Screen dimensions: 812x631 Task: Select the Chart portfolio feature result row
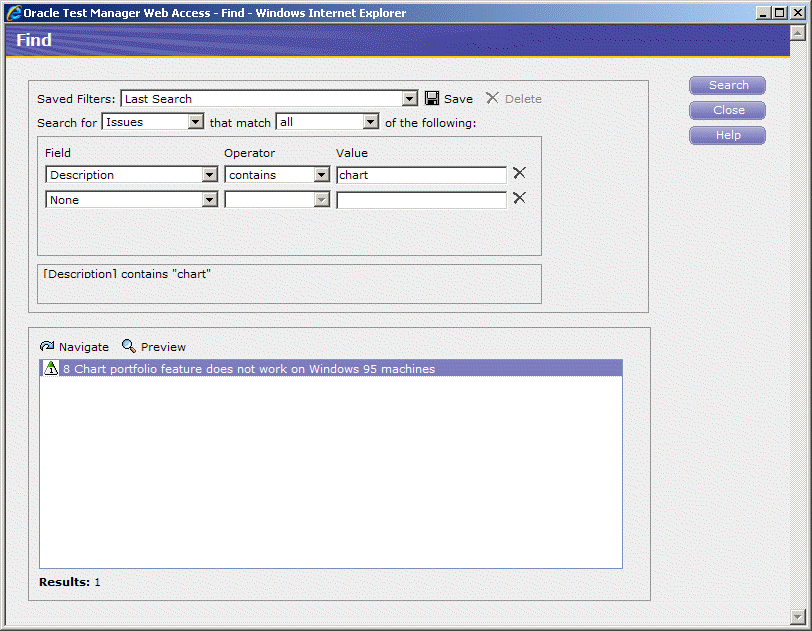pos(331,368)
